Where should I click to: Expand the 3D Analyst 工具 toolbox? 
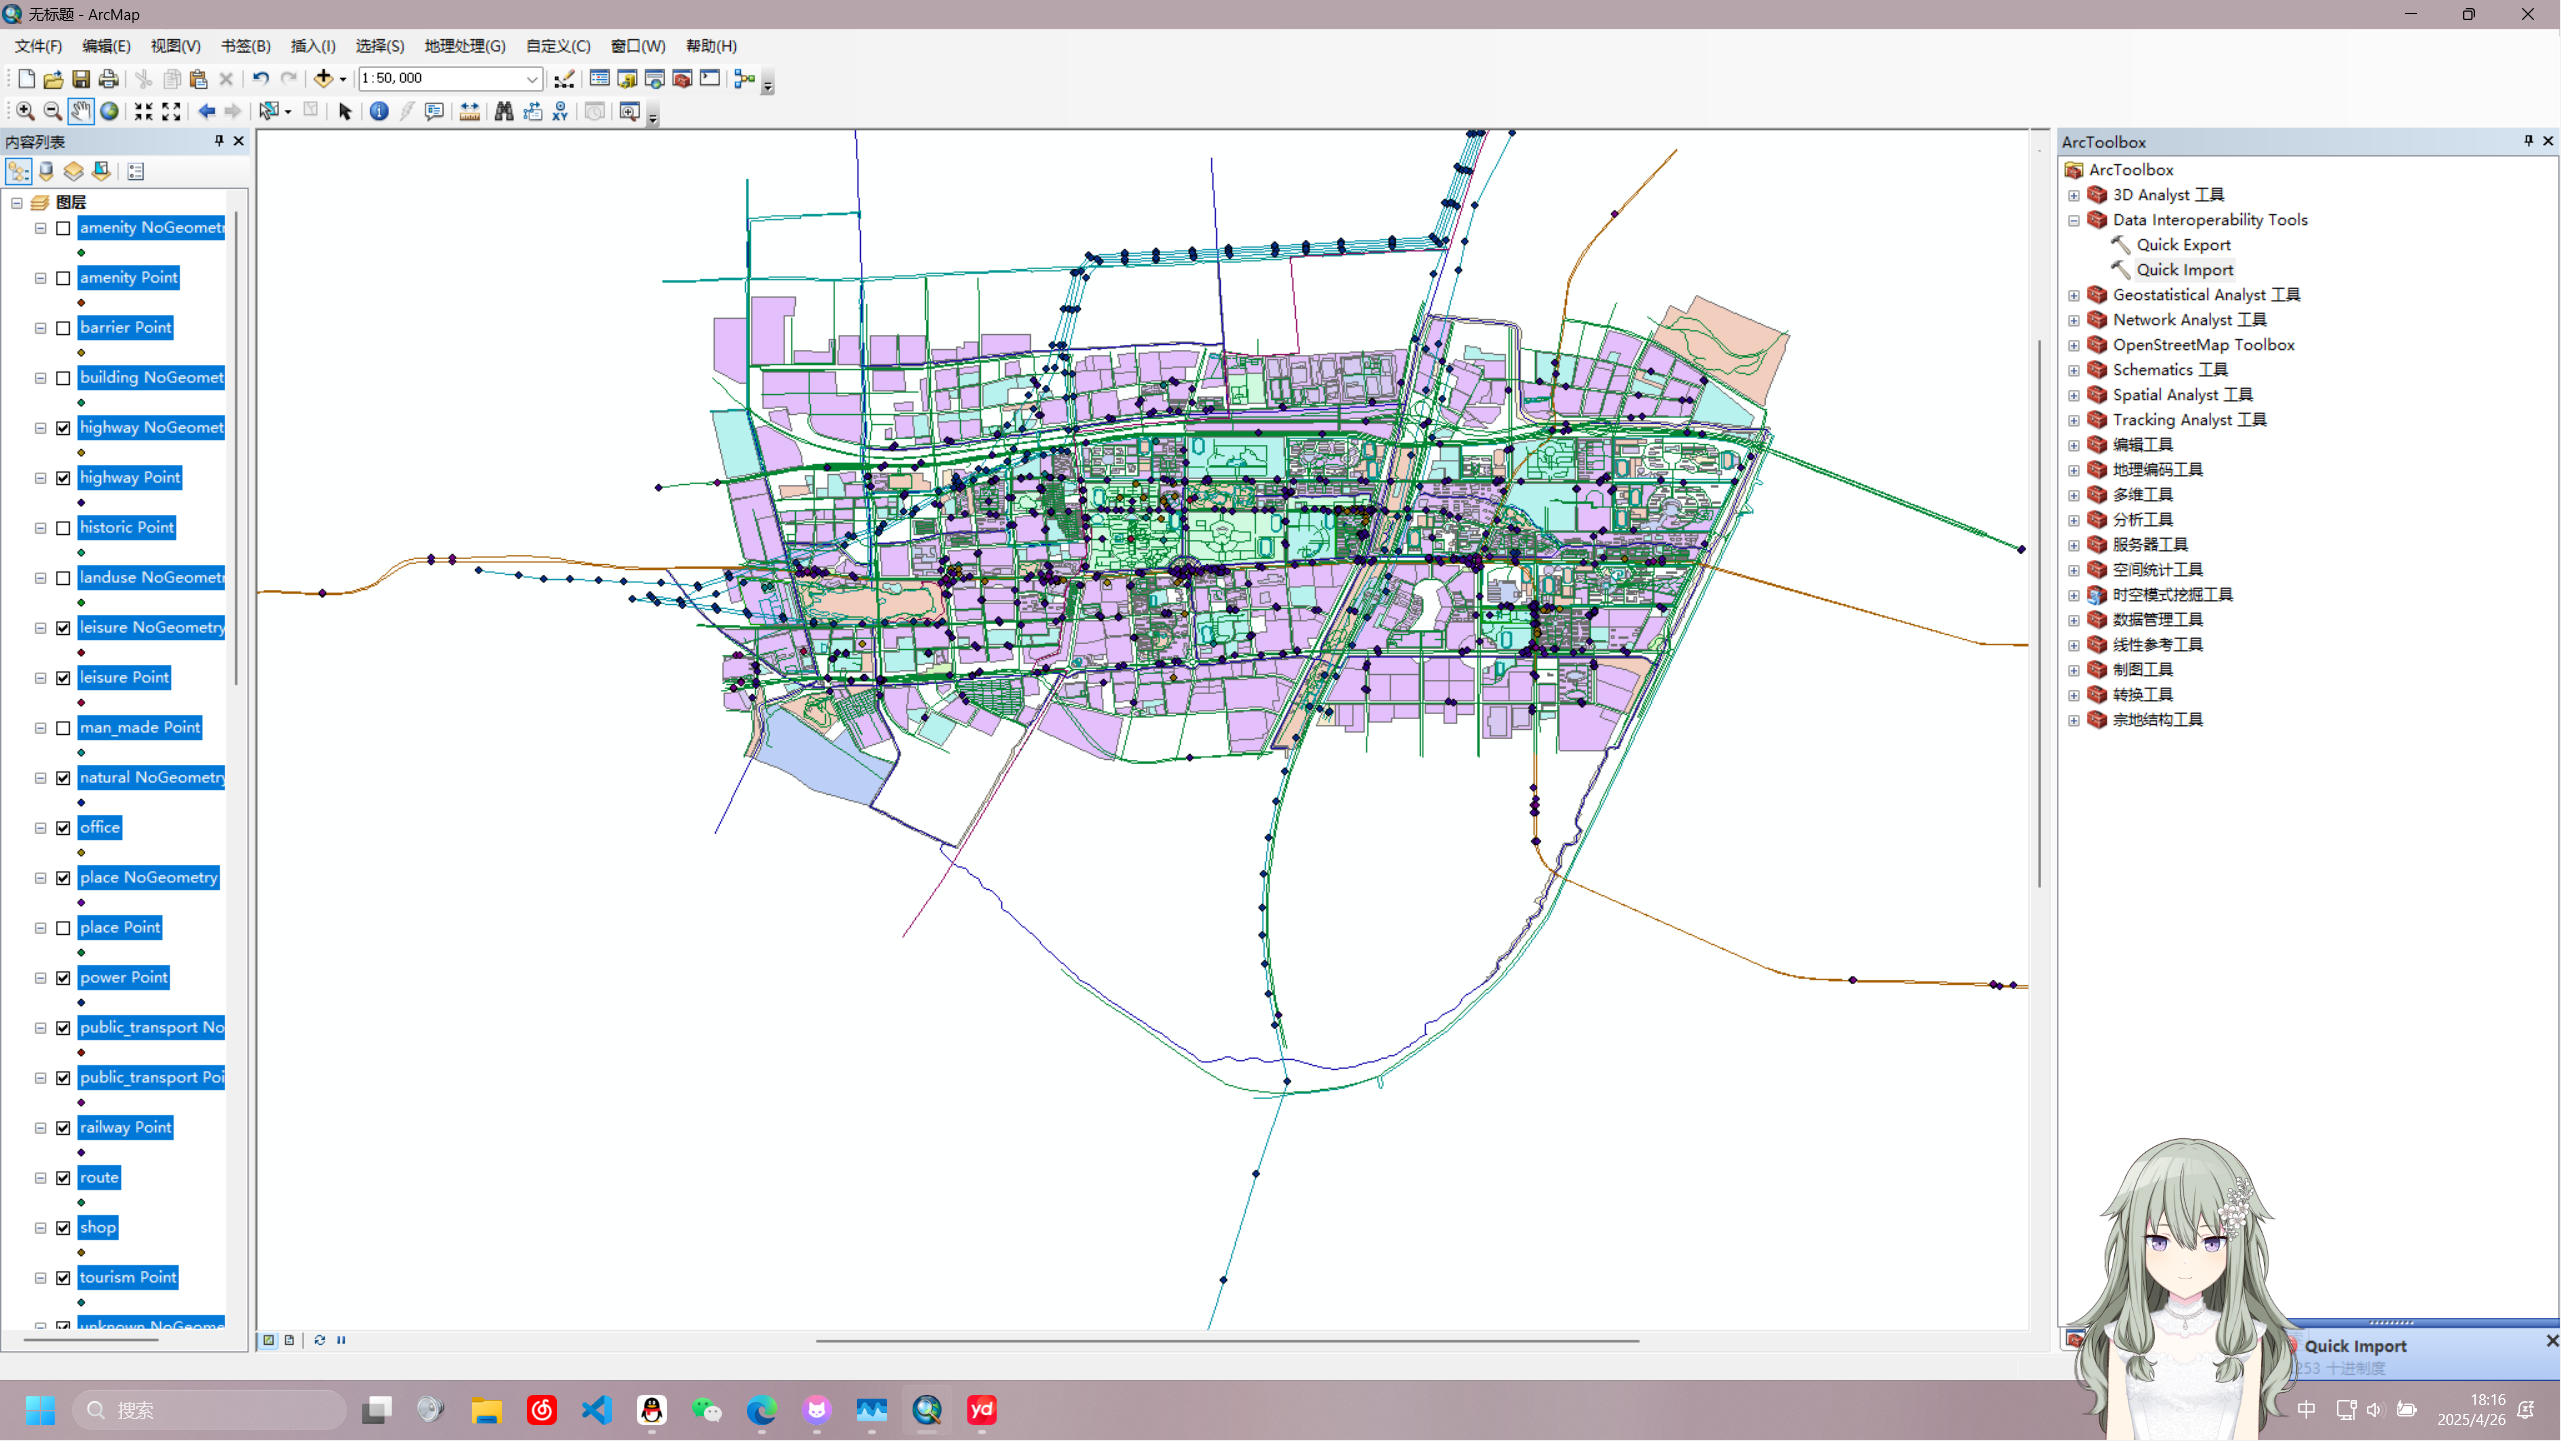tap(2074, 195)
